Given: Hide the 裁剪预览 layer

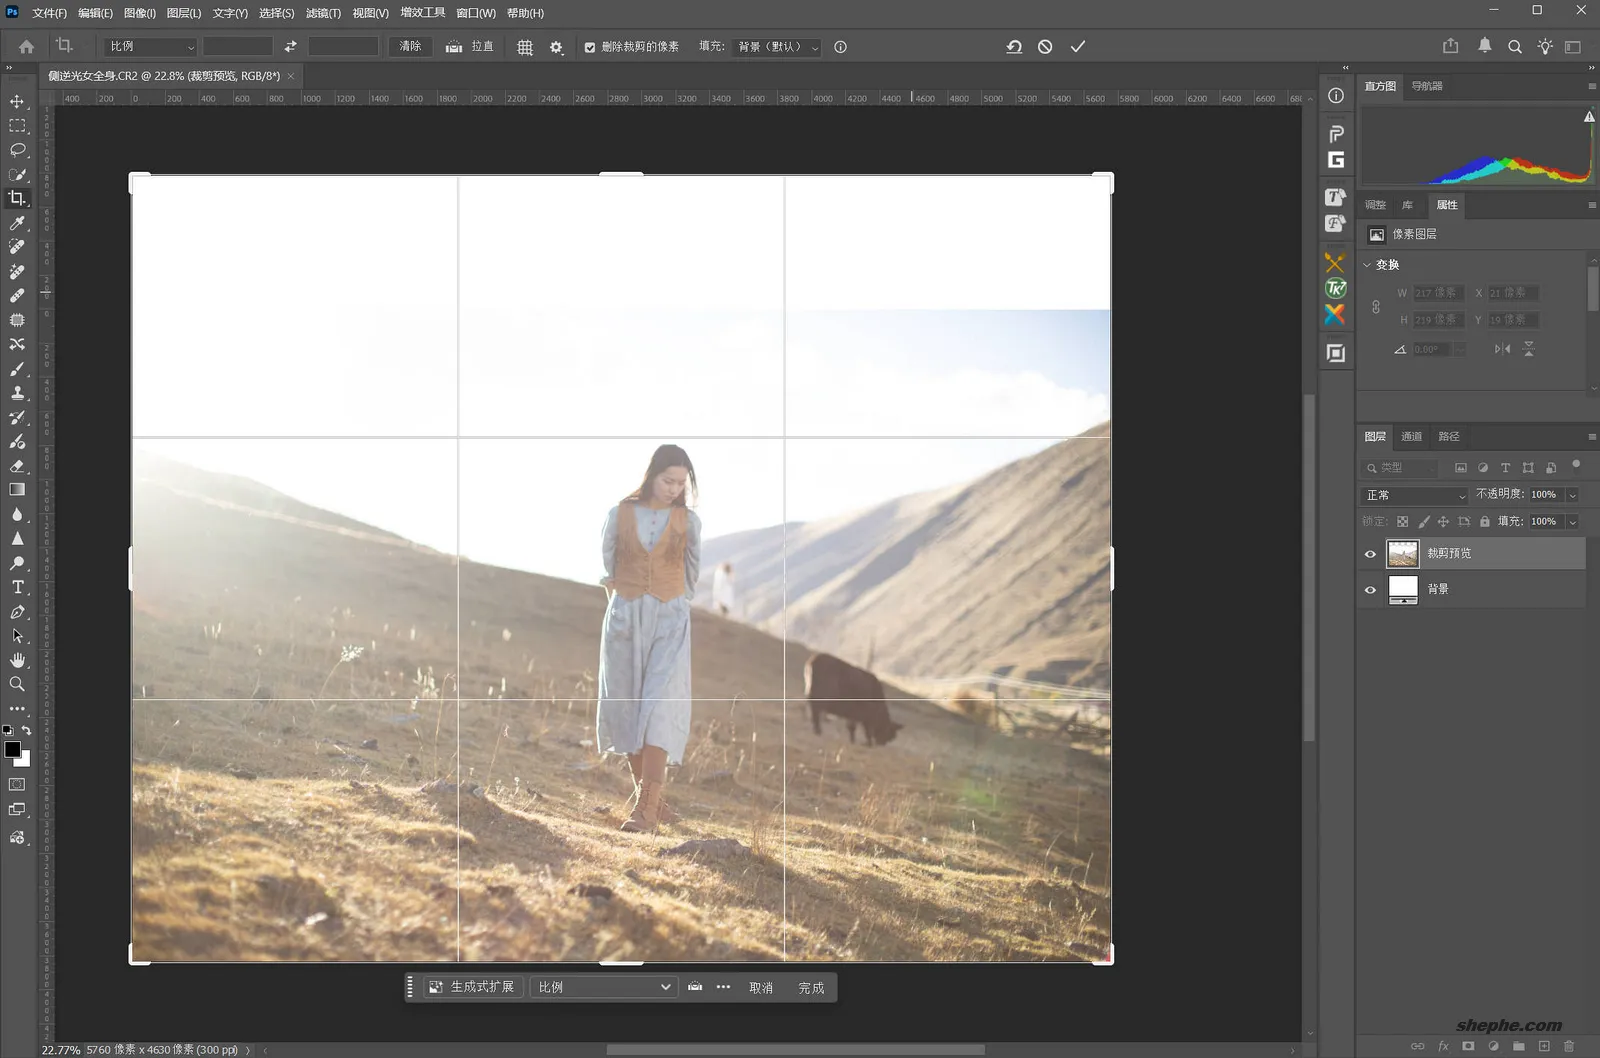Looking at the screenshot, I should pos(1370,553).
